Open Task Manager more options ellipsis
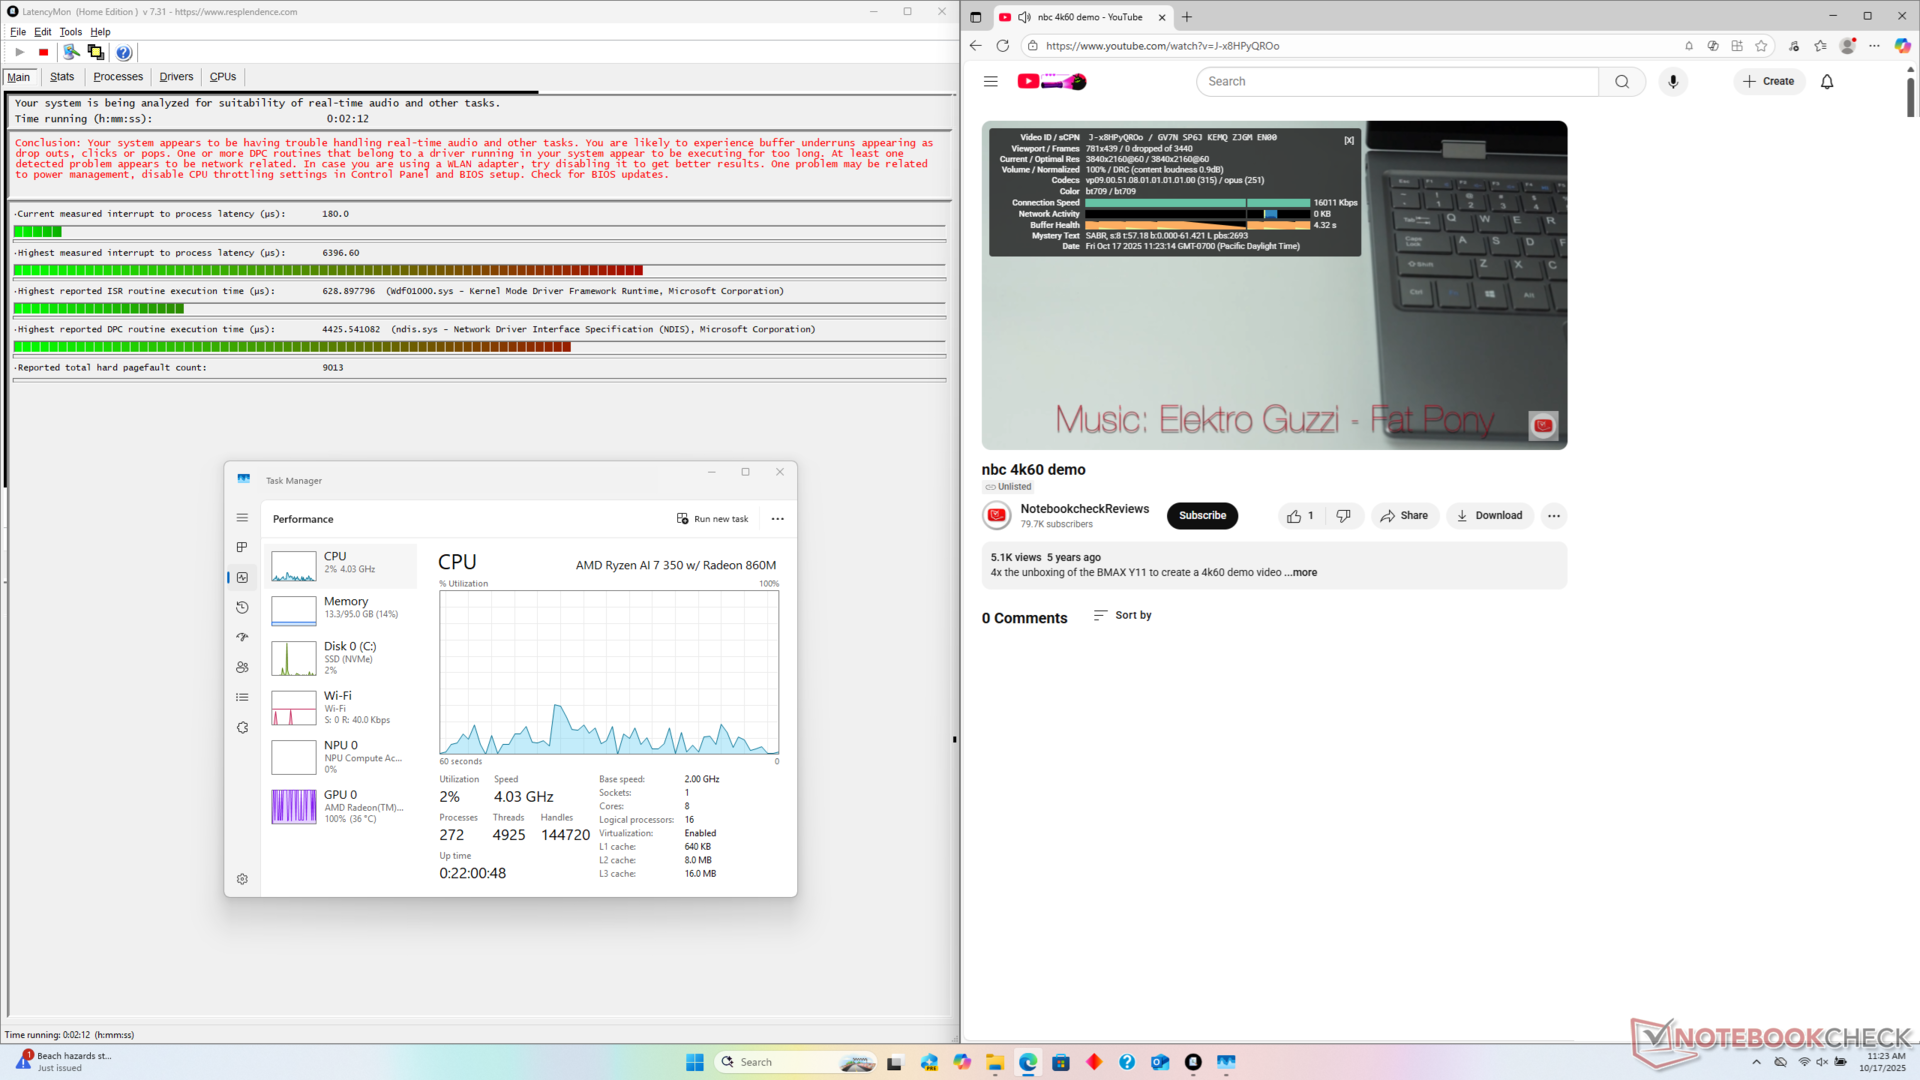The image size is (1920, 1080). point(777,519)
